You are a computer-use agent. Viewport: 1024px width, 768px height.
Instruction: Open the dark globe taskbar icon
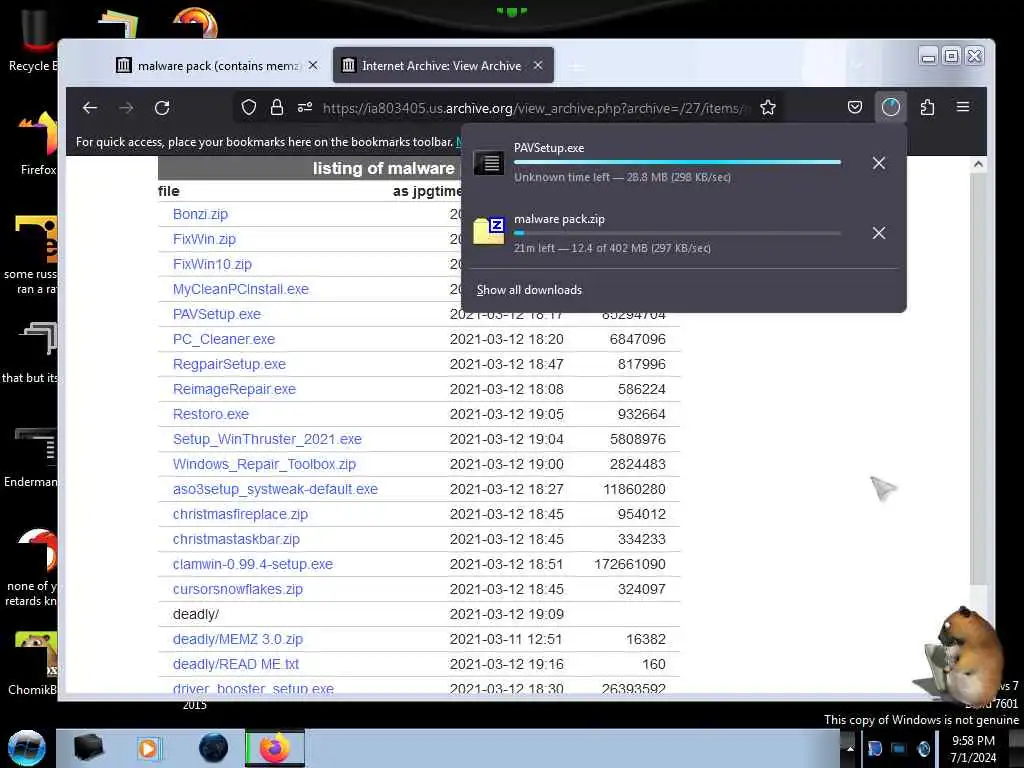(214, 748)
